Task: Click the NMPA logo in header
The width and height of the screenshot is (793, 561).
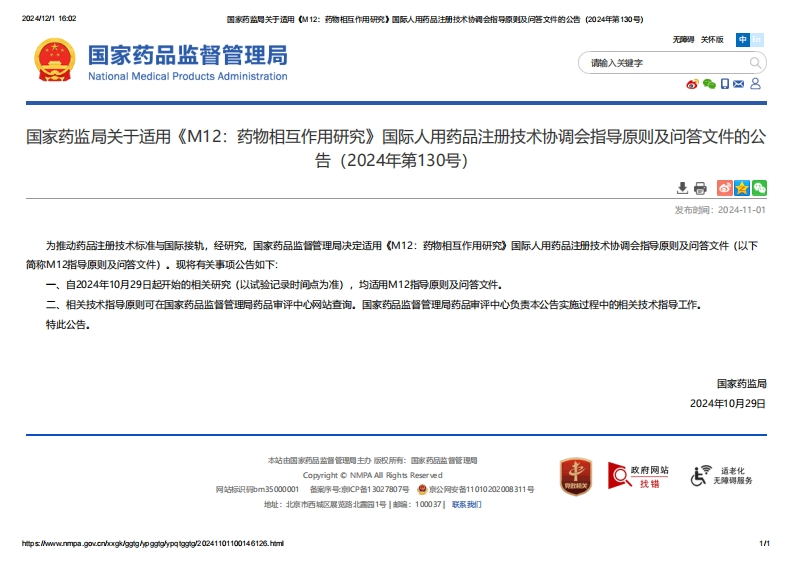Action: coord(160,61)
